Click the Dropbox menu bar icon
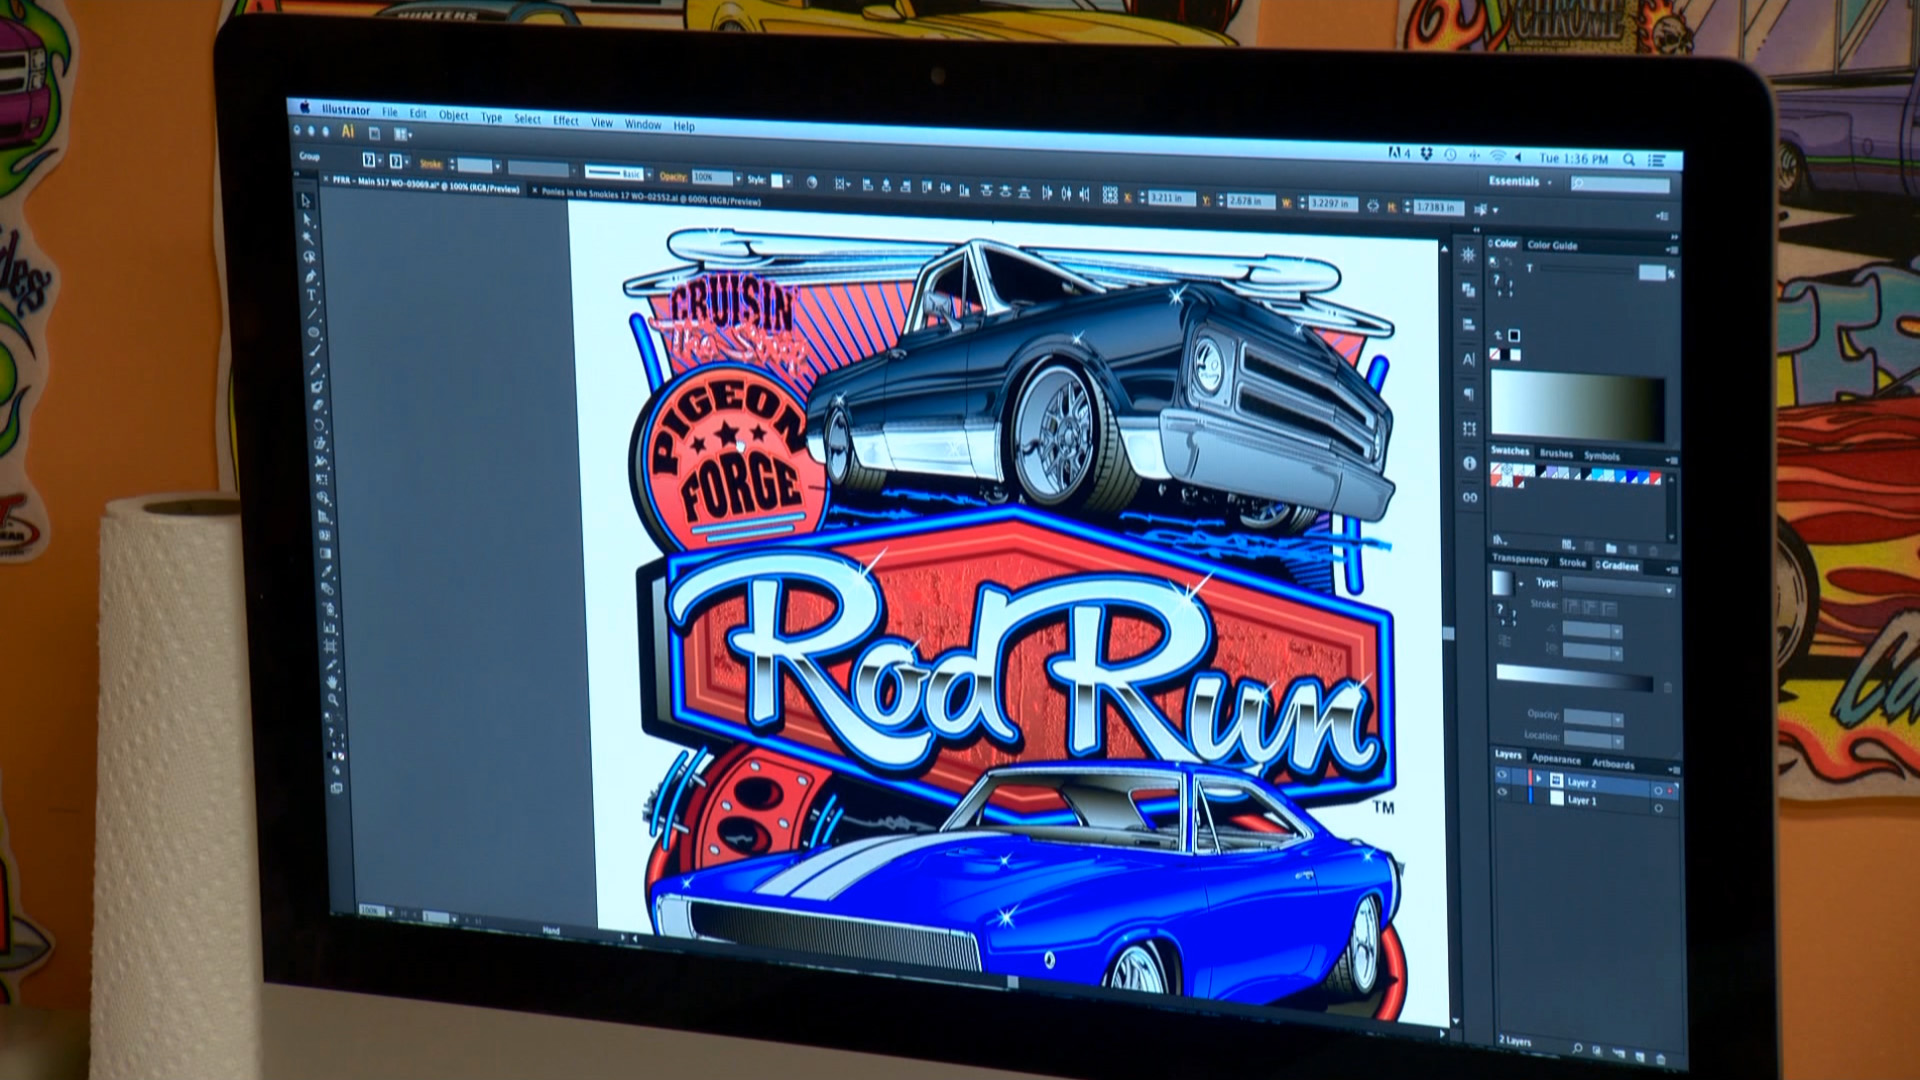The image size is (1920, 1080). tap(1426, 153)
